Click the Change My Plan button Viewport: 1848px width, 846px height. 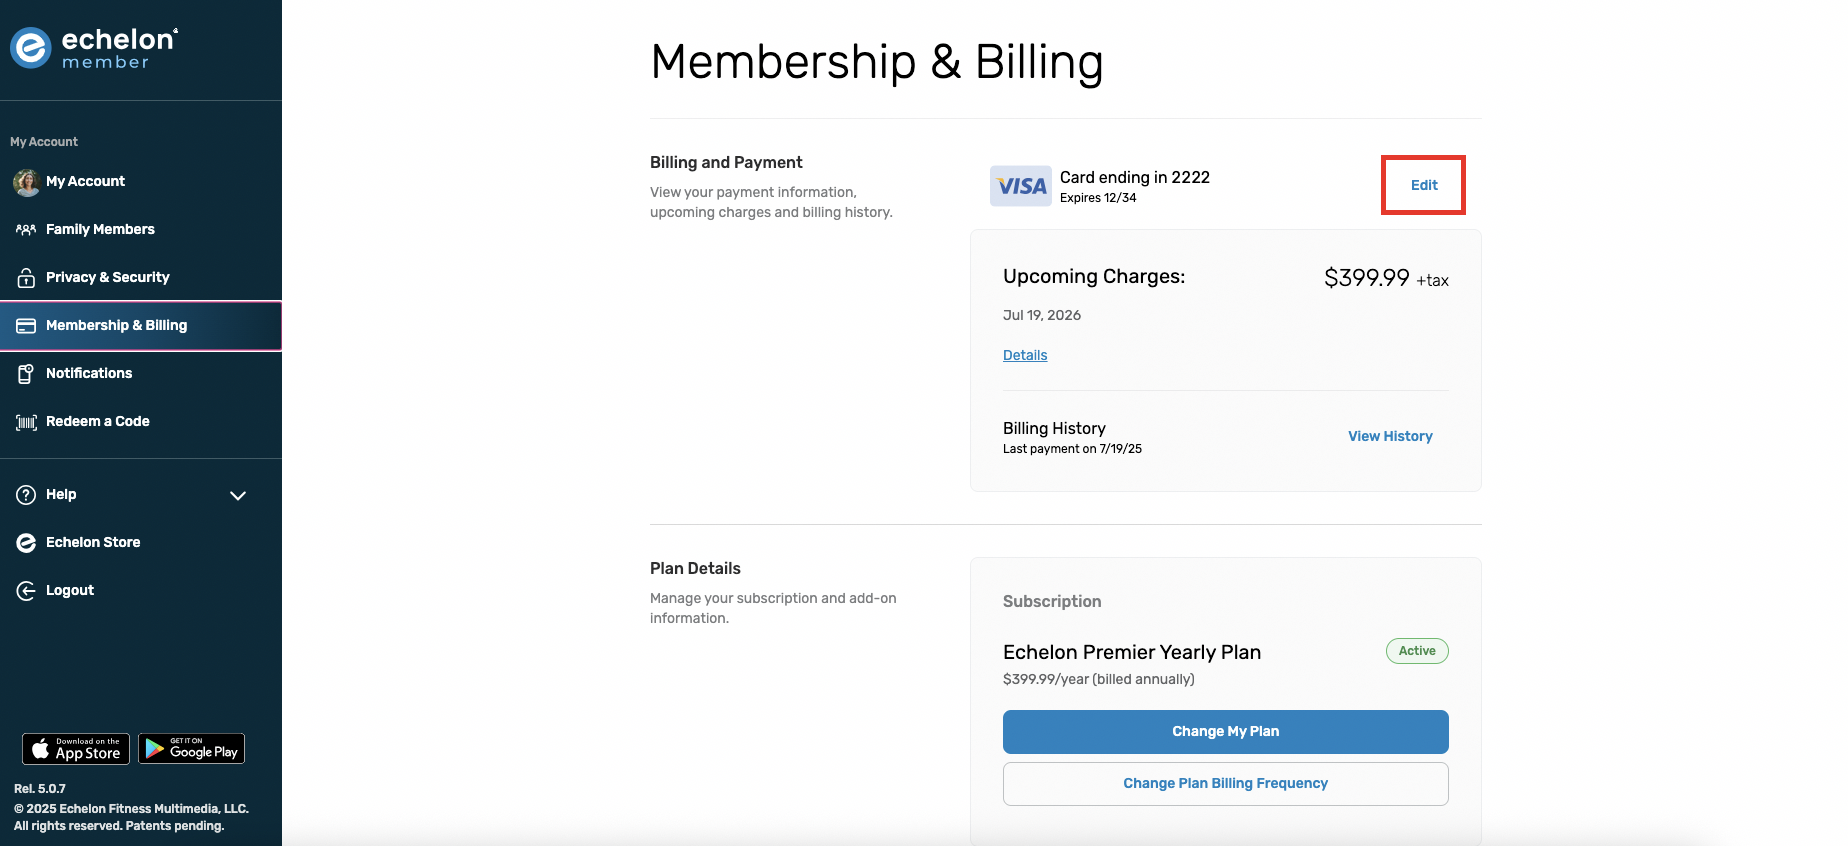tap(1226, 732)
